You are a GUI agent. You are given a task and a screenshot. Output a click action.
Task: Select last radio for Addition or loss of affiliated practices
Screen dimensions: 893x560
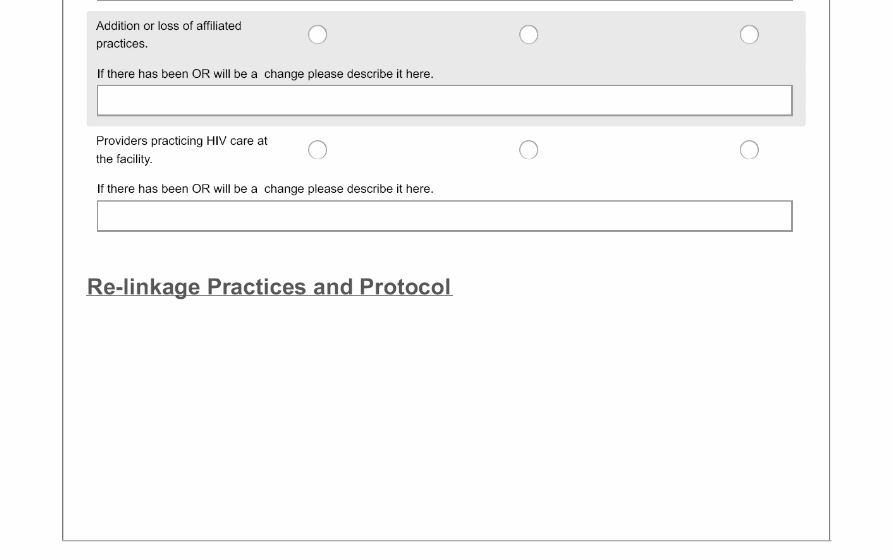pyautogui.click(x=749, y=35)
